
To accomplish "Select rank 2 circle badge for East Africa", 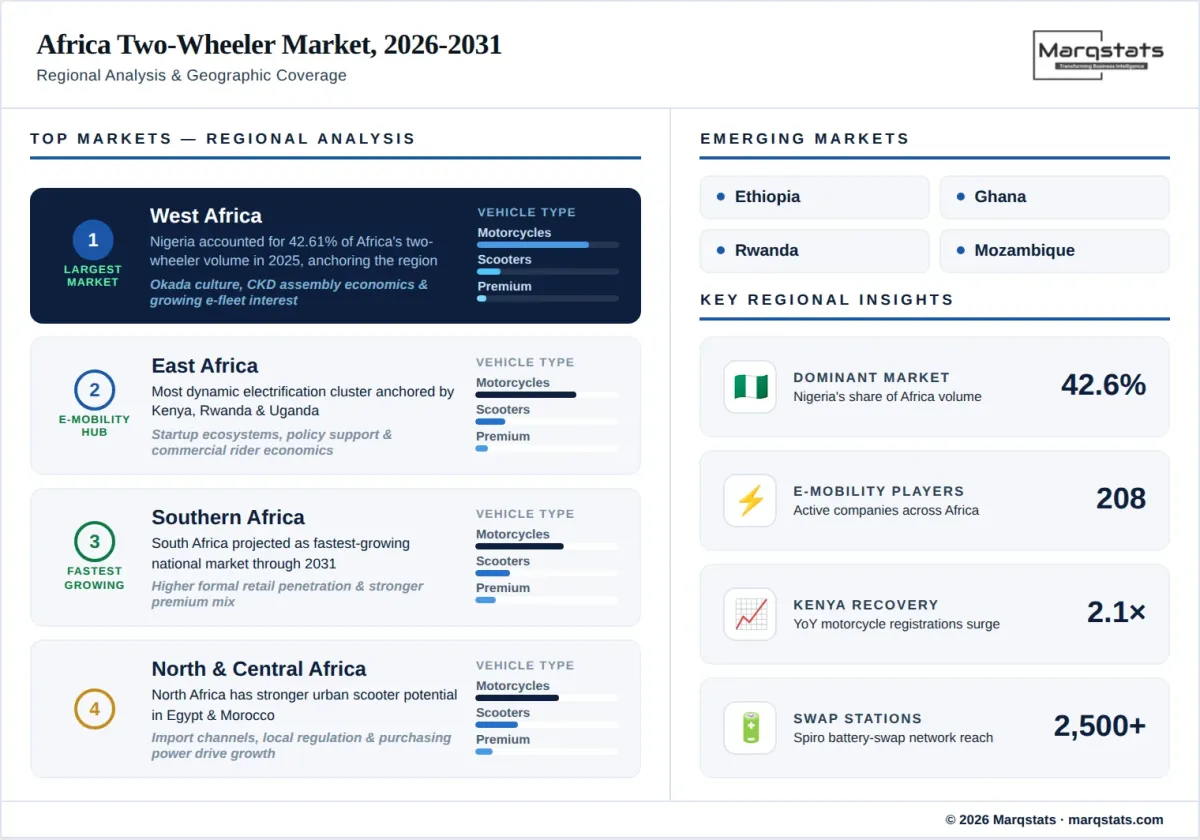I will (x=94, y=390).
